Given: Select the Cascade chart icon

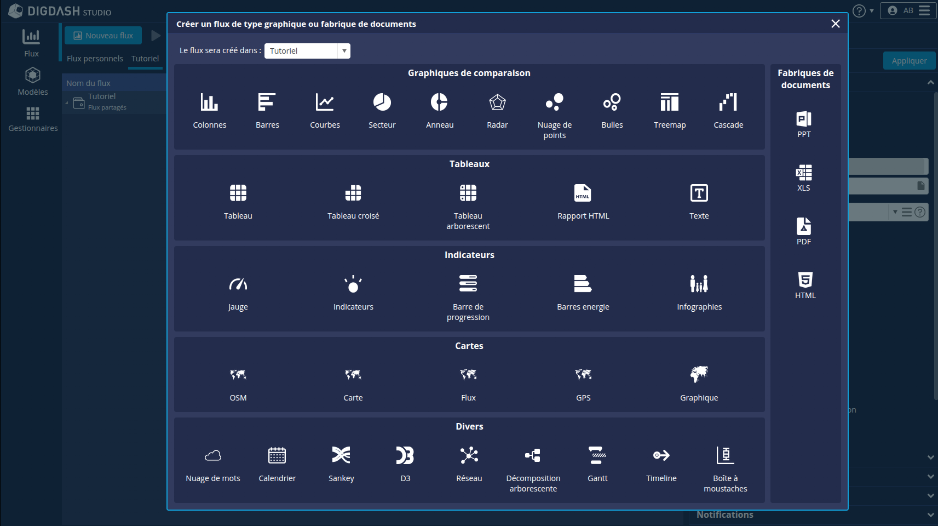Looking at the screenshot, I should pos(728,103).
